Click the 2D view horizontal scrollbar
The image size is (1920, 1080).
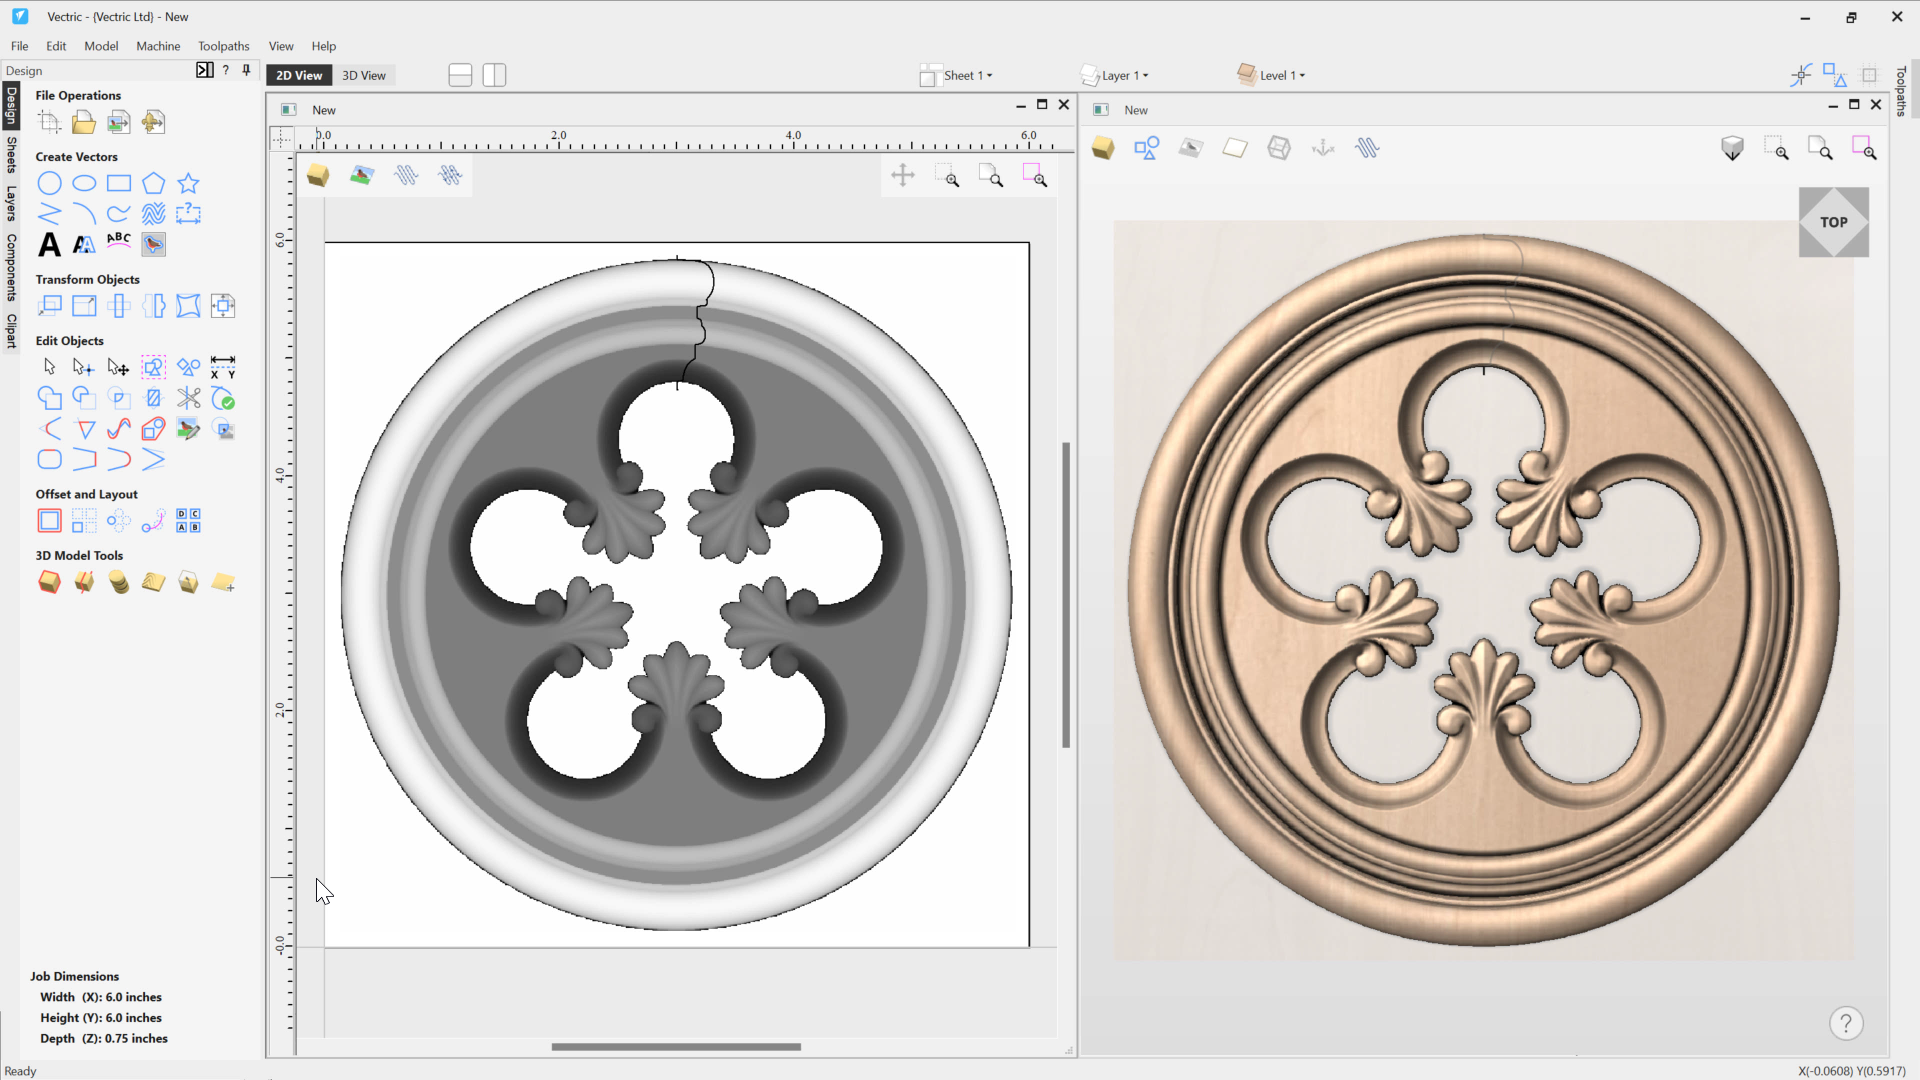[676, 1047]
